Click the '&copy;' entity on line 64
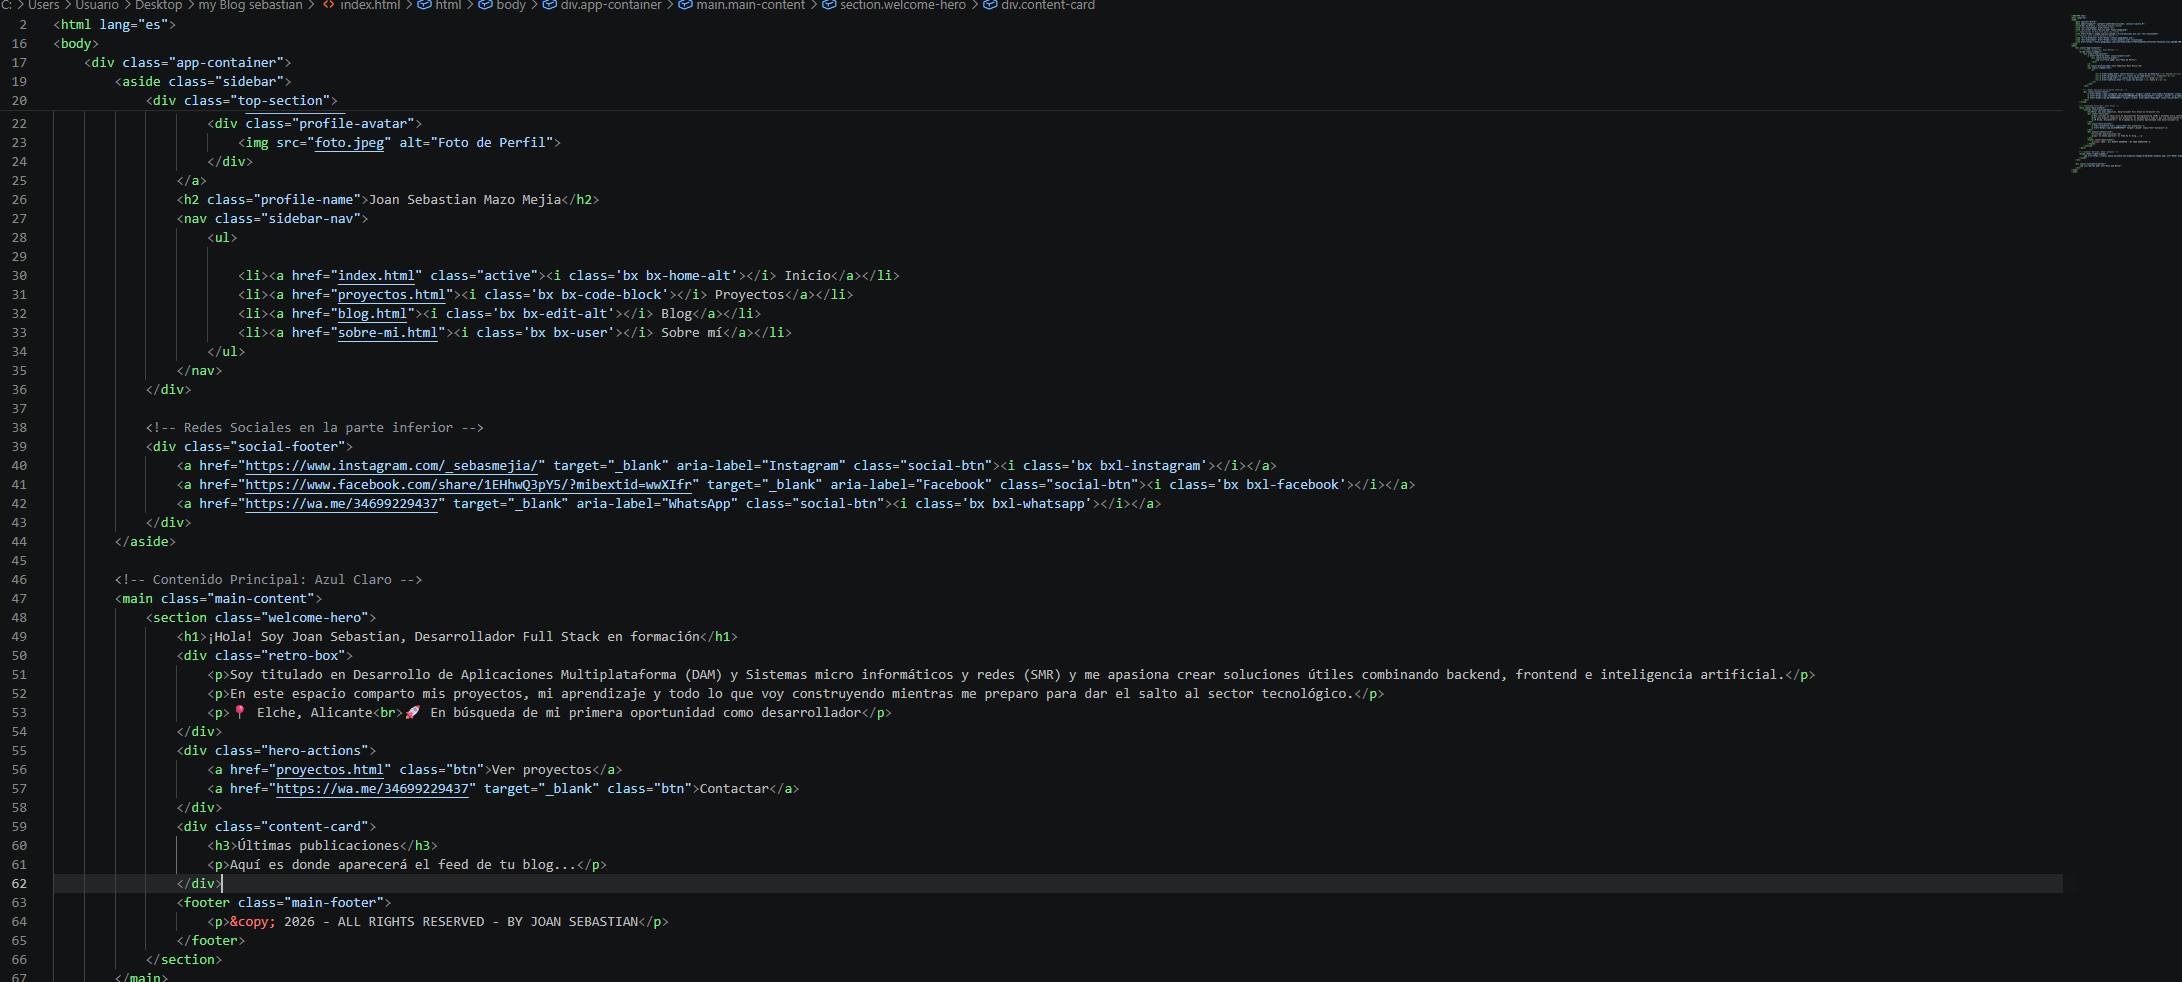The image size is (2182, 982). 253,922
